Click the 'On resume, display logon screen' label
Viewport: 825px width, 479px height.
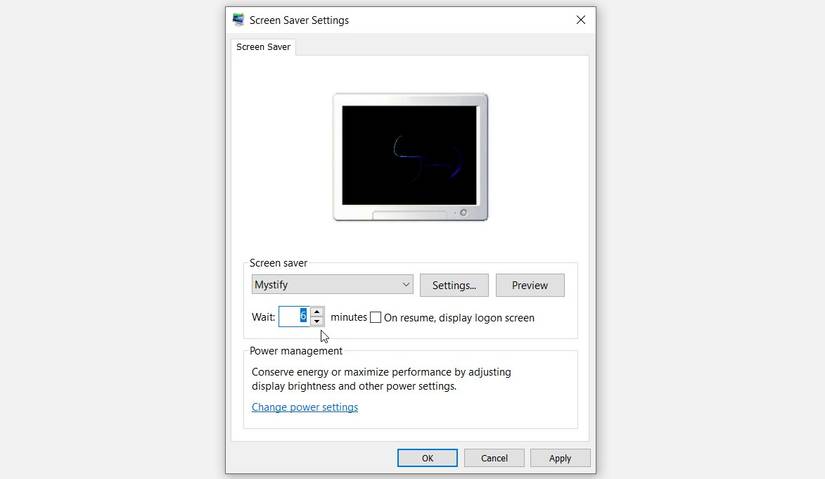[459, 318]
